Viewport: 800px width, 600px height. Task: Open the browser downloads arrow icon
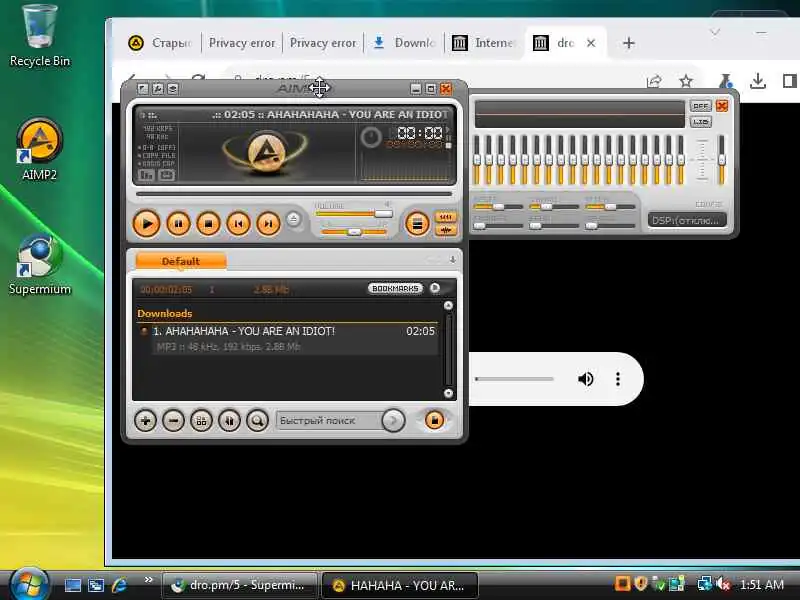(758, 81)
